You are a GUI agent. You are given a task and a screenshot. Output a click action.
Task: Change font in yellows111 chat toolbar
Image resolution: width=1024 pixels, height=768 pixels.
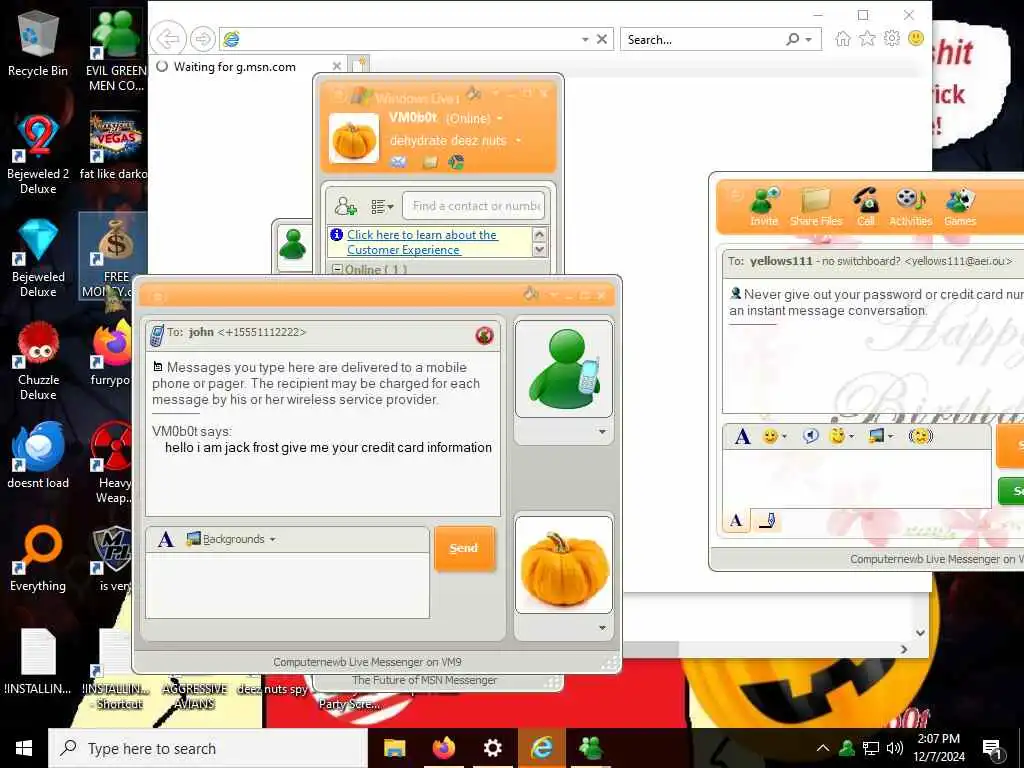click(743, 436)
